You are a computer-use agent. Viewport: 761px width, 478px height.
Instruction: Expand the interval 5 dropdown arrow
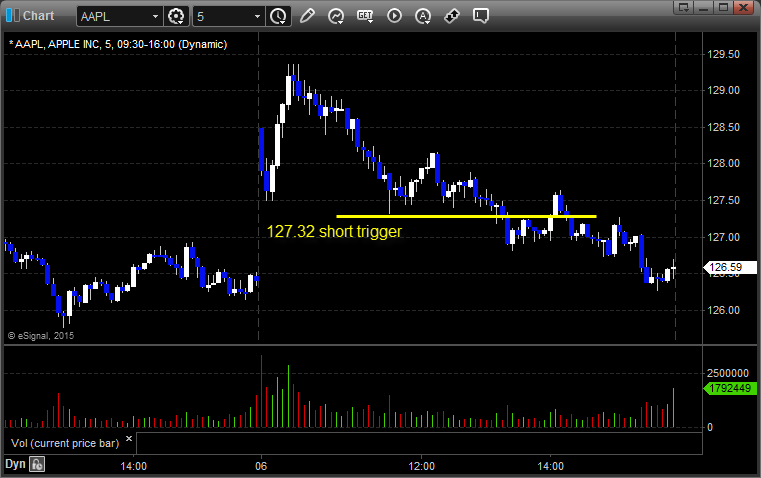258,16
